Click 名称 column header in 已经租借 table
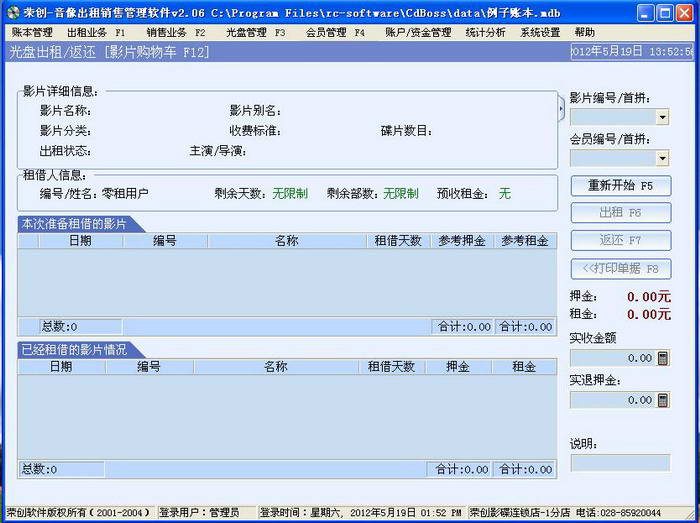 pos(276,367)
